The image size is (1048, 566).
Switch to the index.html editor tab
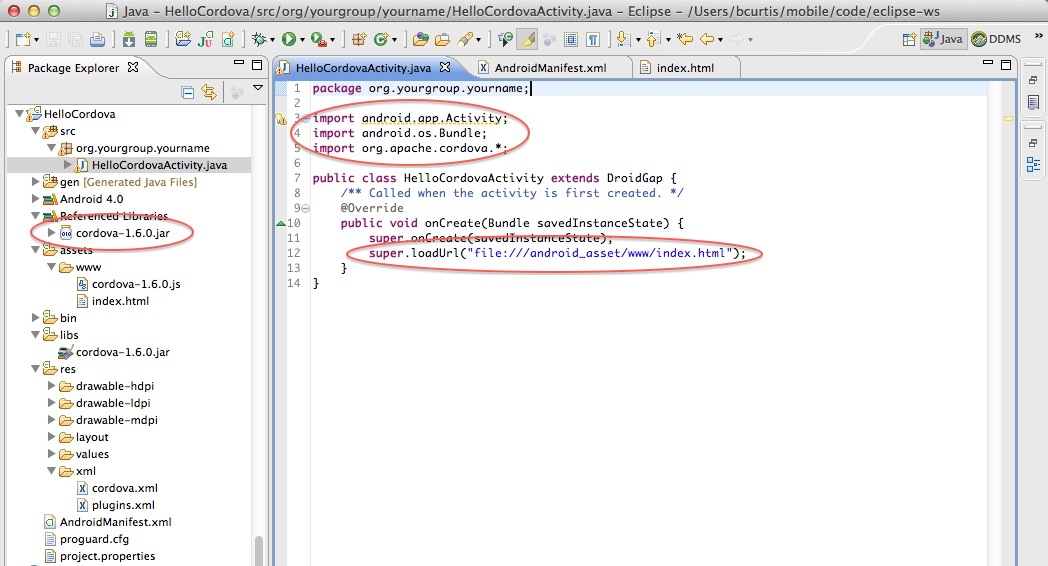(x=684, y=68)
